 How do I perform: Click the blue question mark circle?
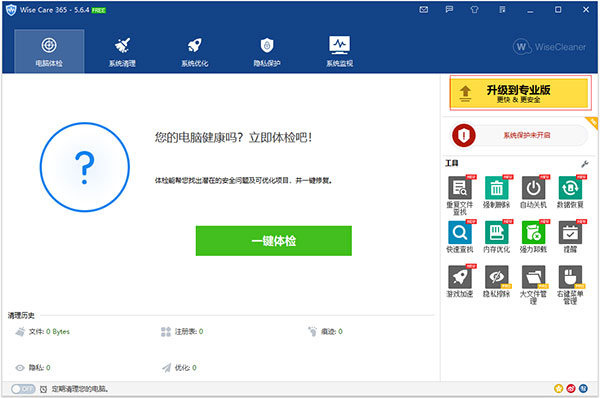tap(85, 167)
